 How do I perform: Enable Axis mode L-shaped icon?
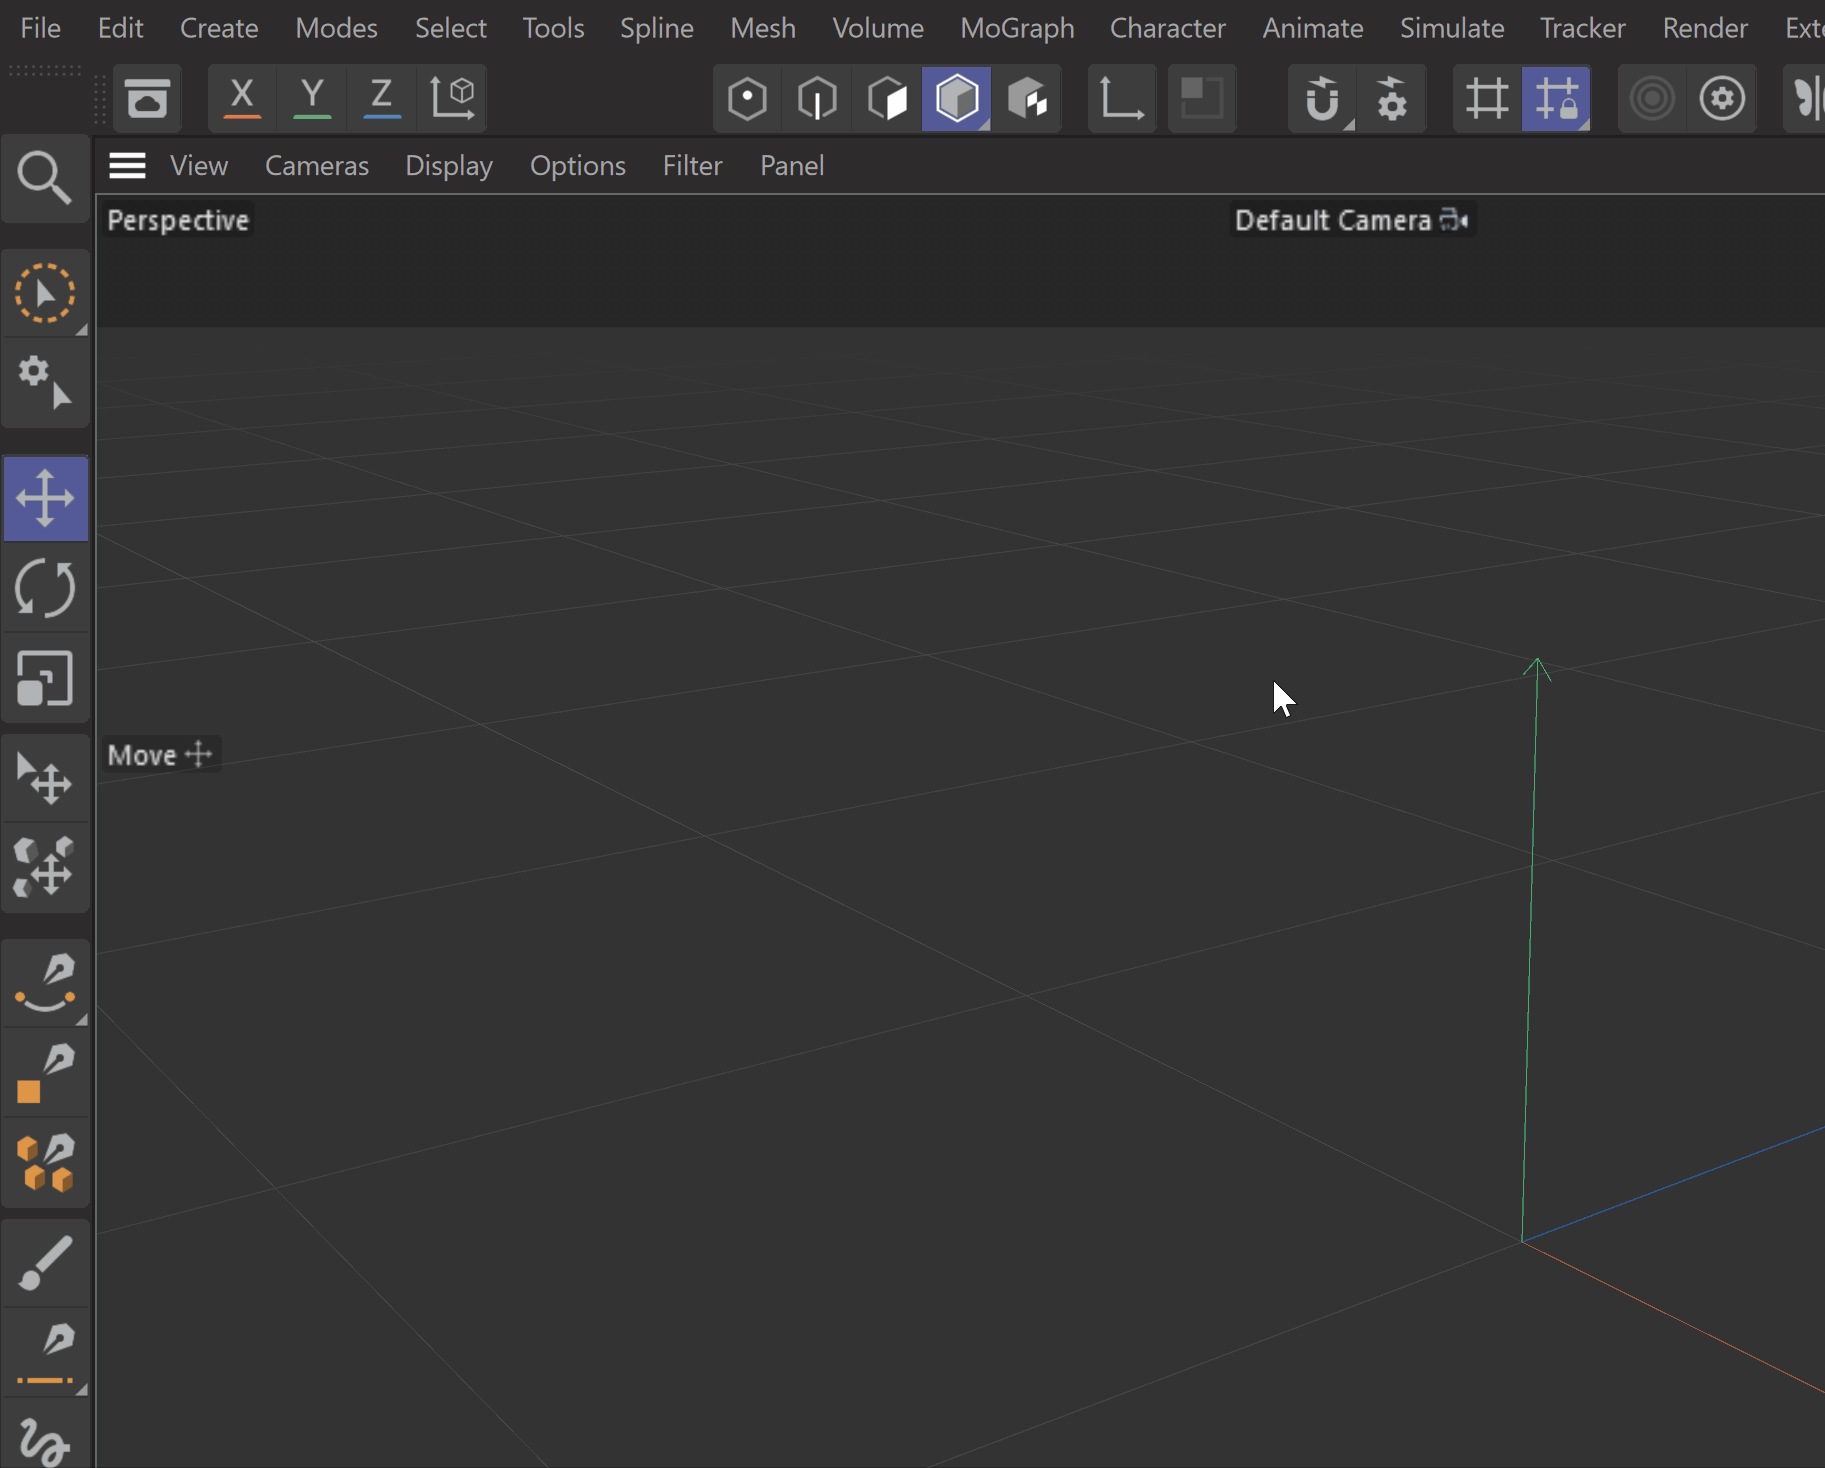[1122, 99]
